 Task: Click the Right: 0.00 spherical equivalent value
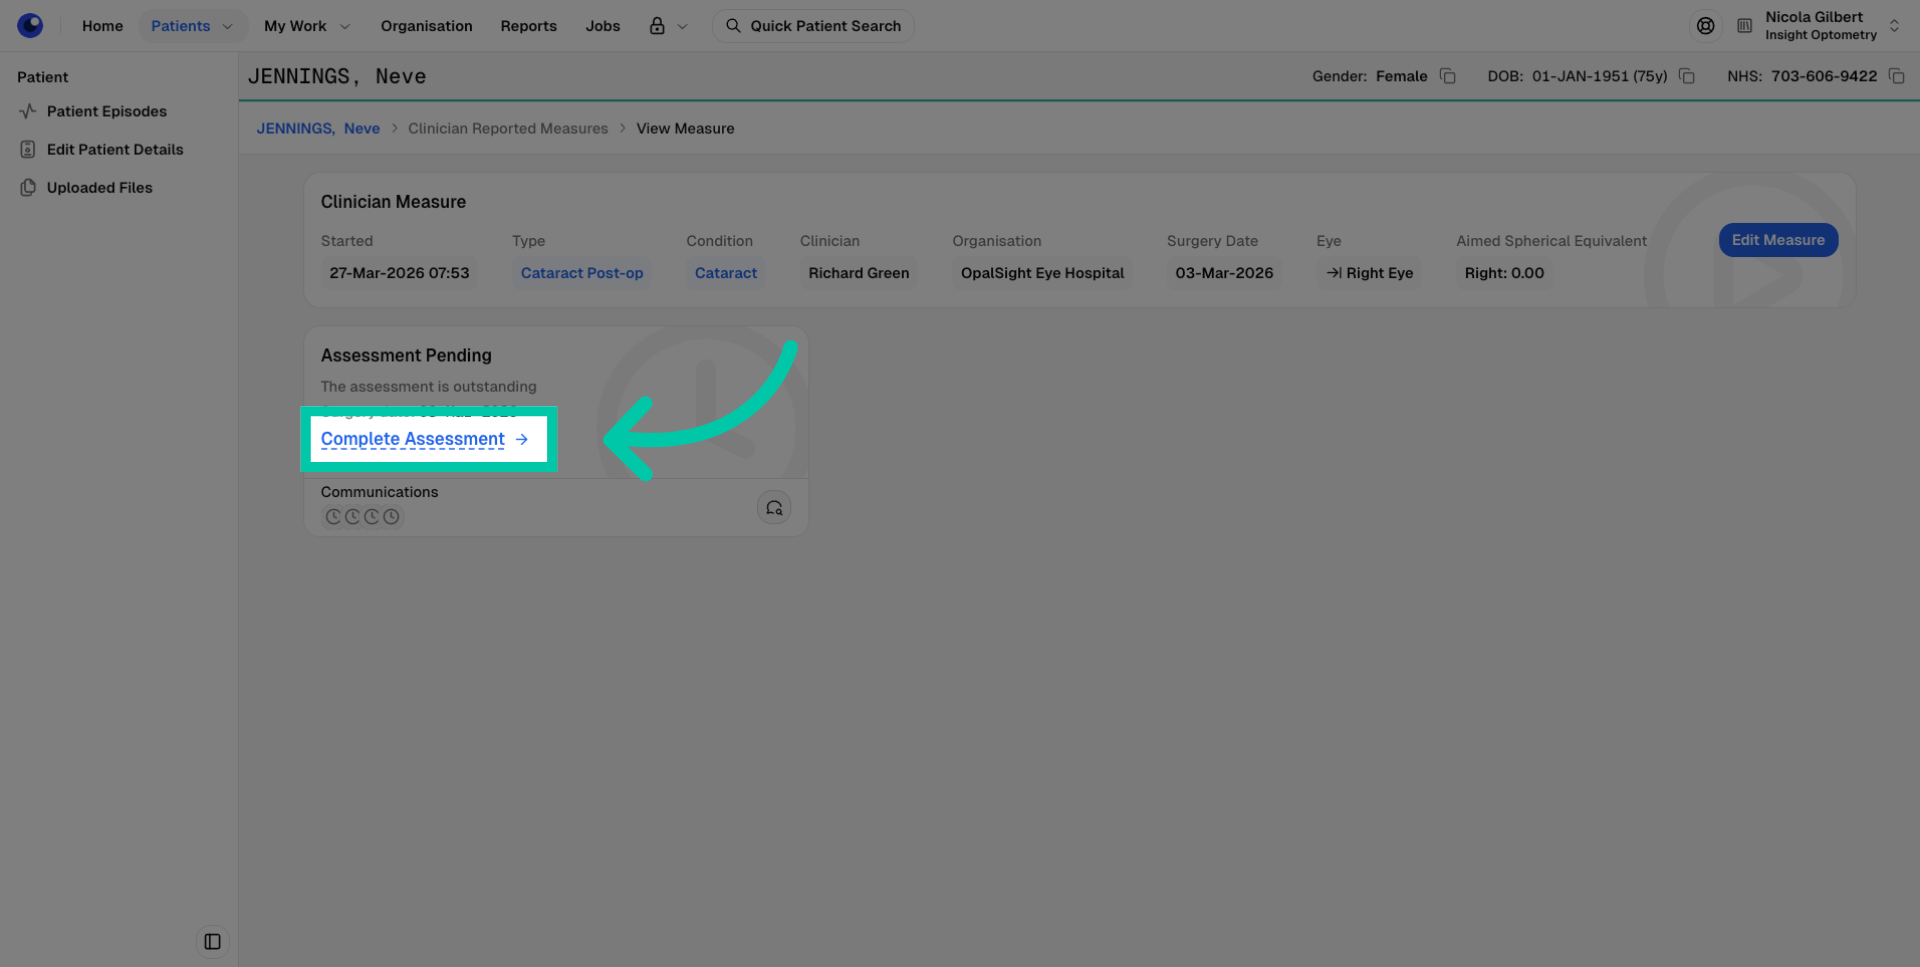1504,273
